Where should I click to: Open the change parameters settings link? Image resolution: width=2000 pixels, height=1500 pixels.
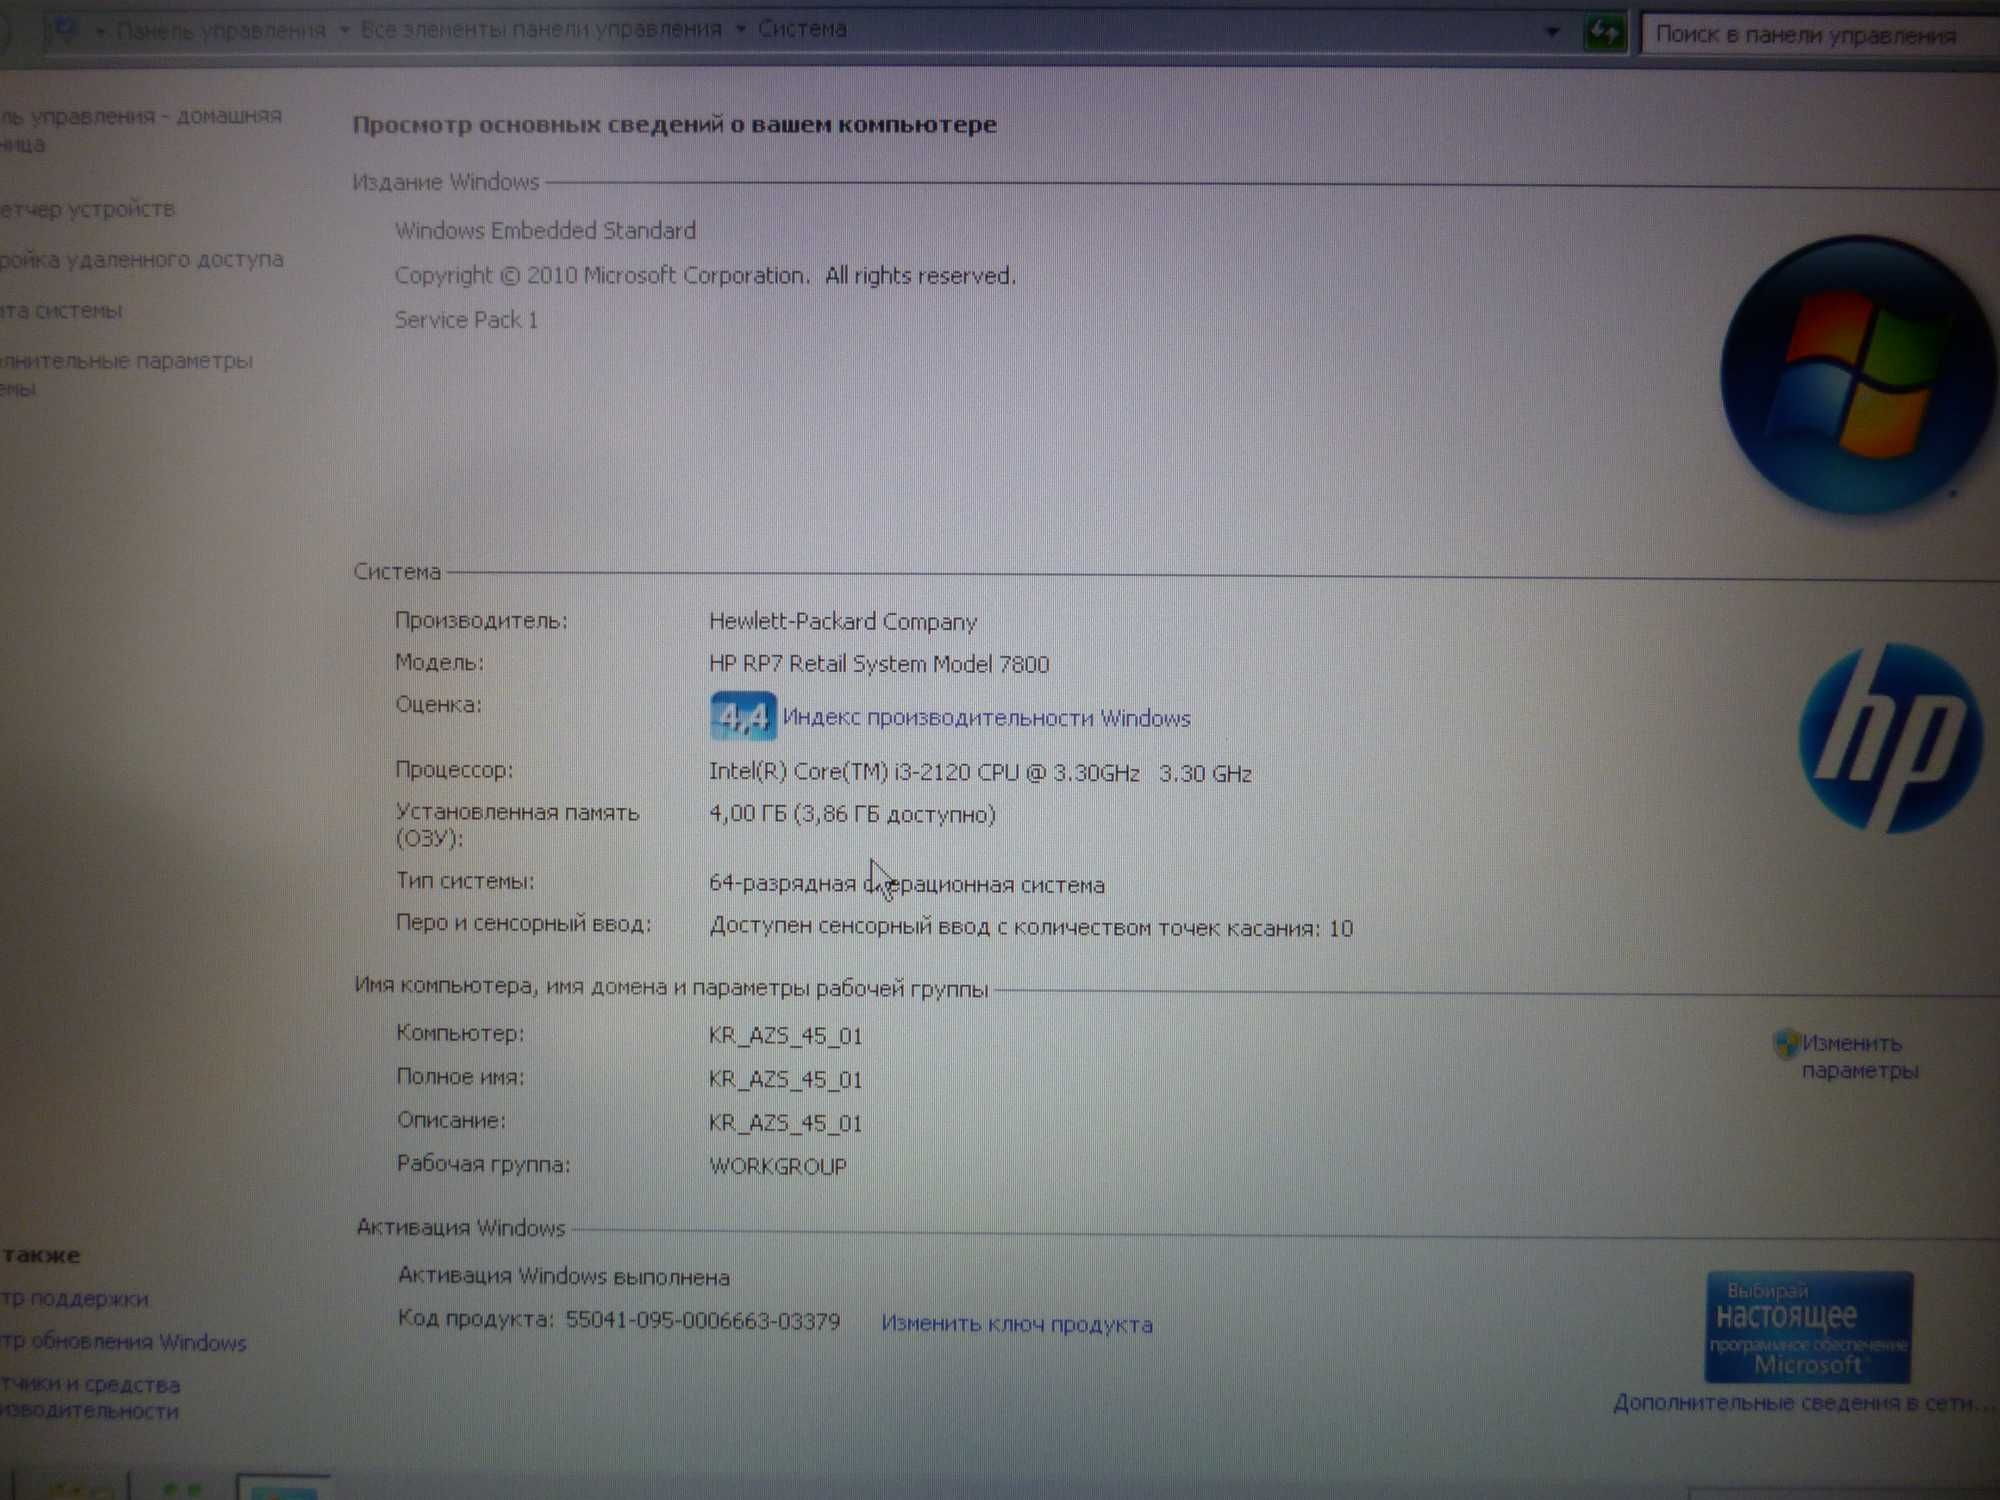1859,1057
